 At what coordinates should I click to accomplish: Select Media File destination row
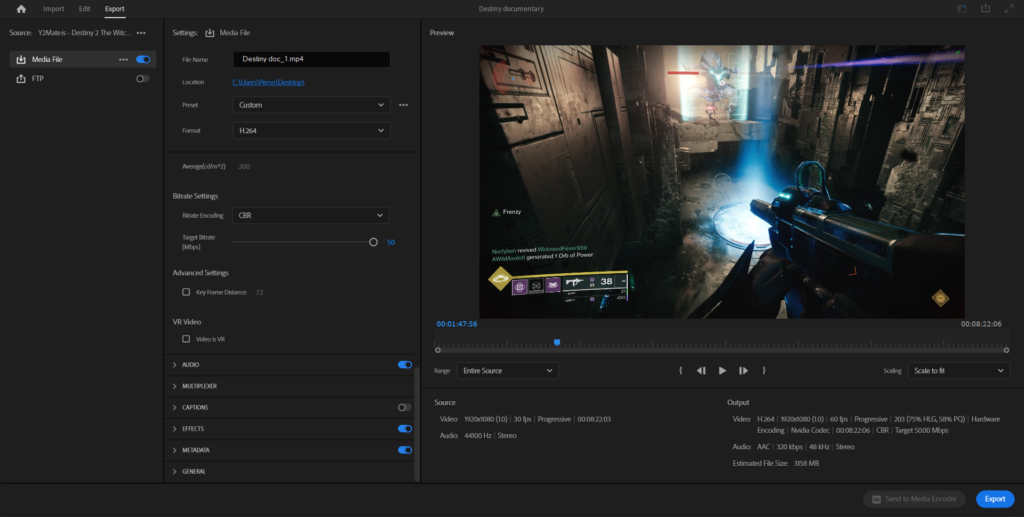(83, 59)
